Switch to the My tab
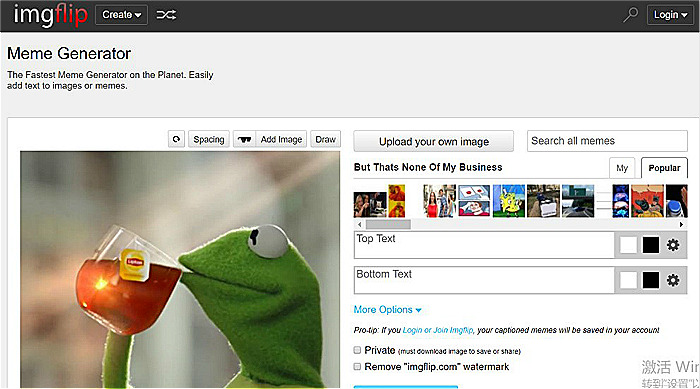This screenshot has width=700, height=389. click(x=622, y=168)
